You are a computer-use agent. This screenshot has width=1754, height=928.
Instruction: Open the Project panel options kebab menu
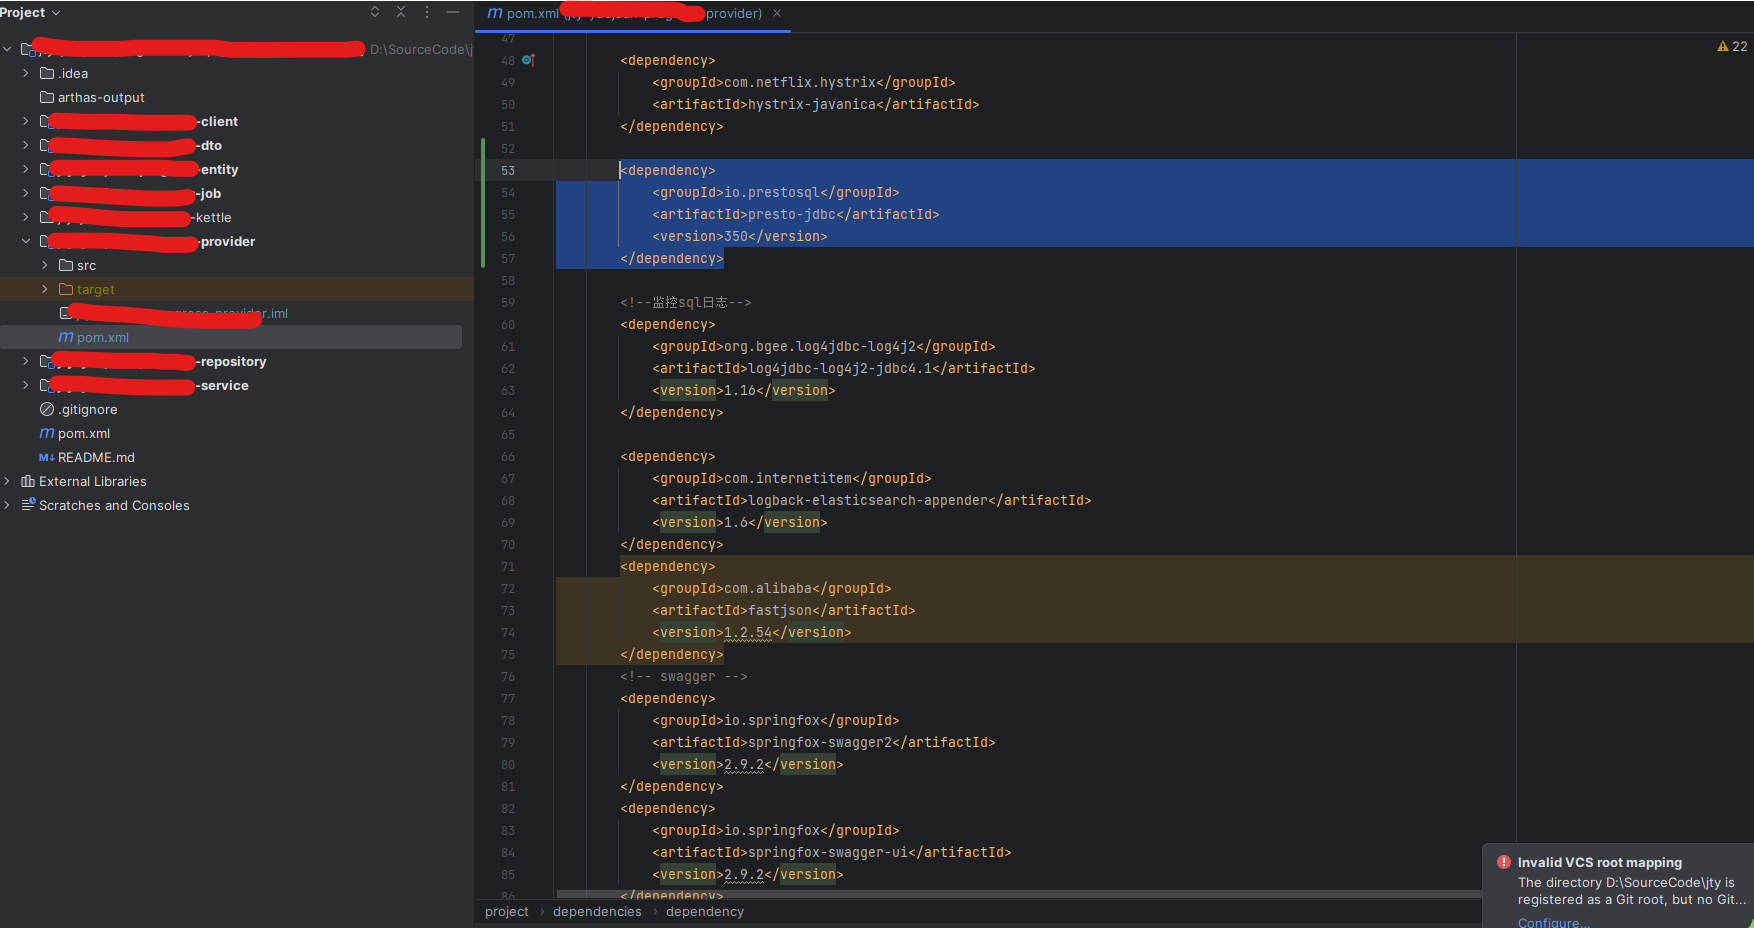tap(427, 12)
